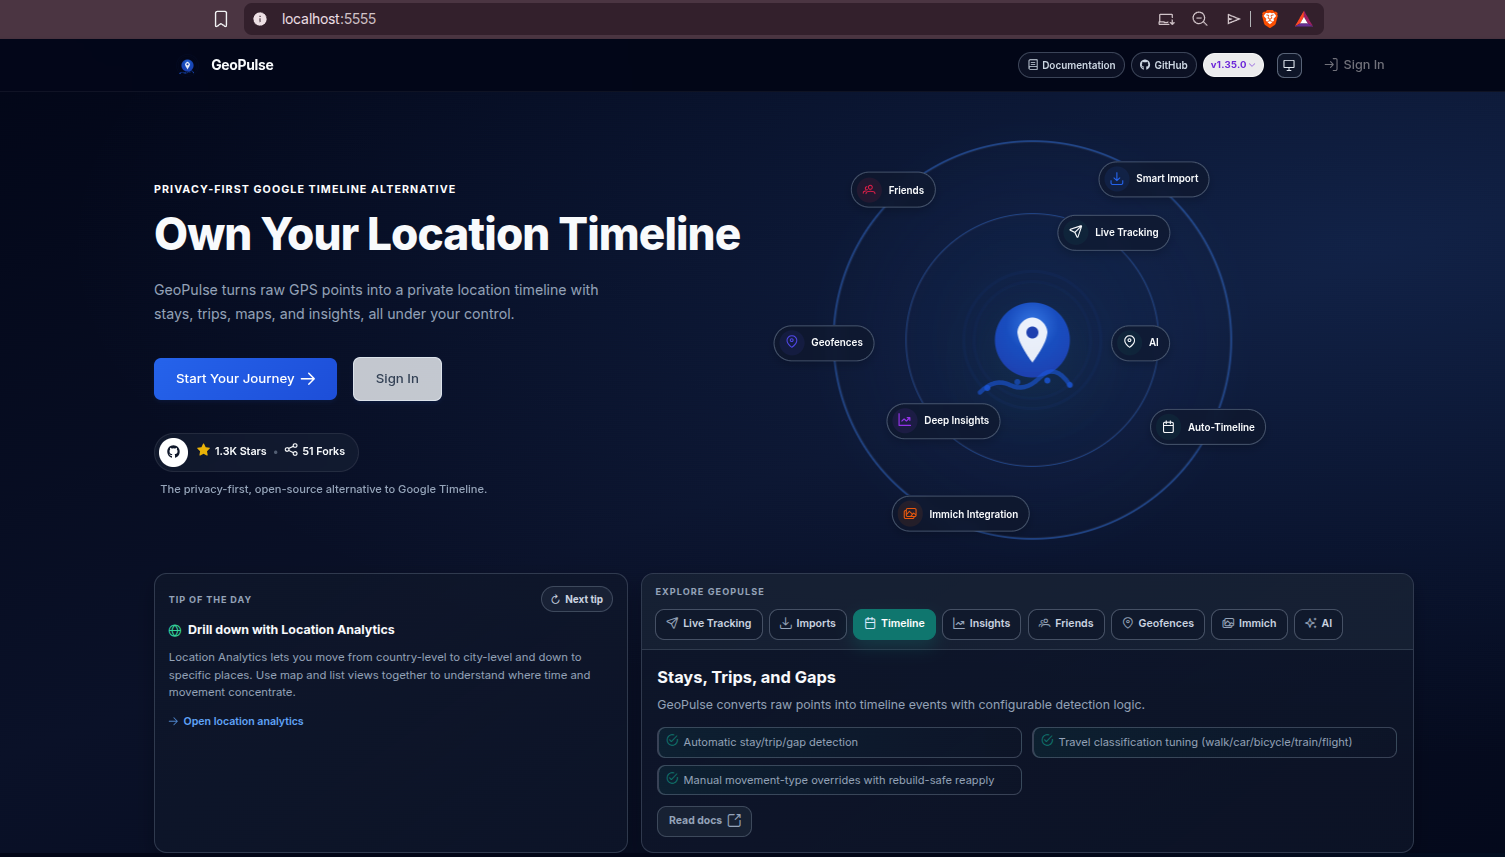Select the Smart Import bubble
This screenshot has height=857, width=1505.
pyautogui.click(x=1154, y=179)
